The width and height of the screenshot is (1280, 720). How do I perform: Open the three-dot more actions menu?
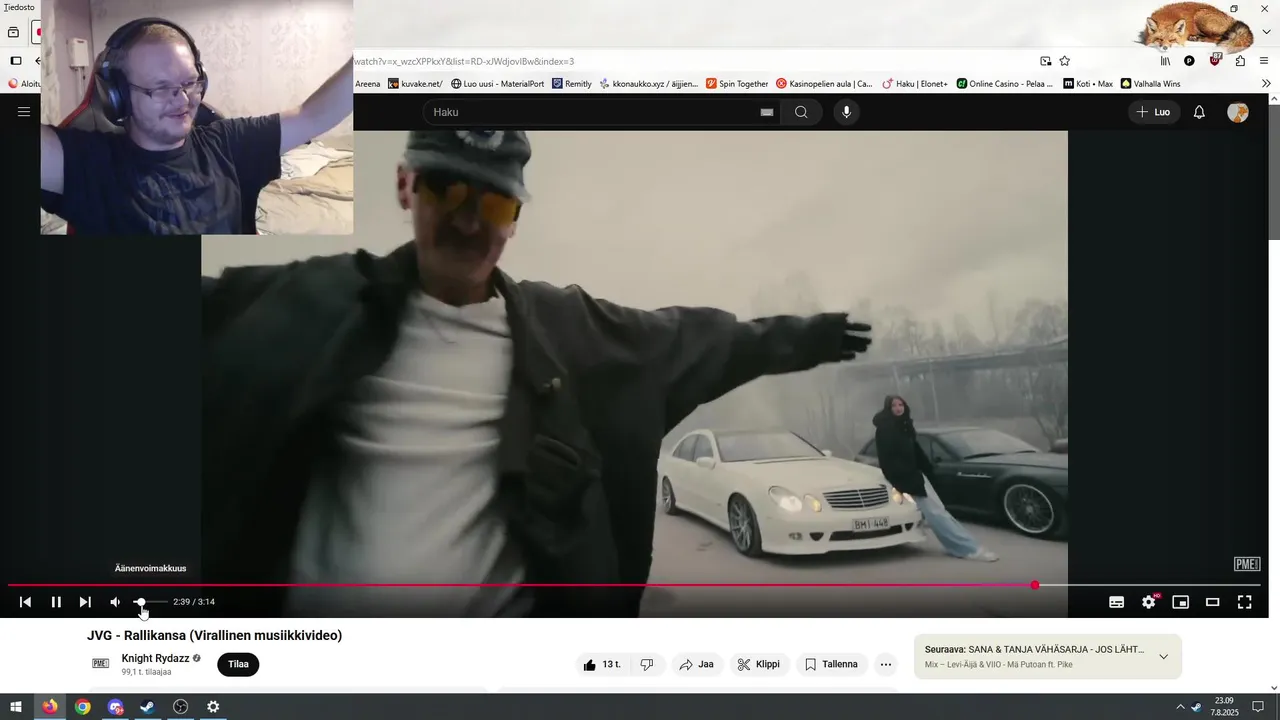click(885, 664)
